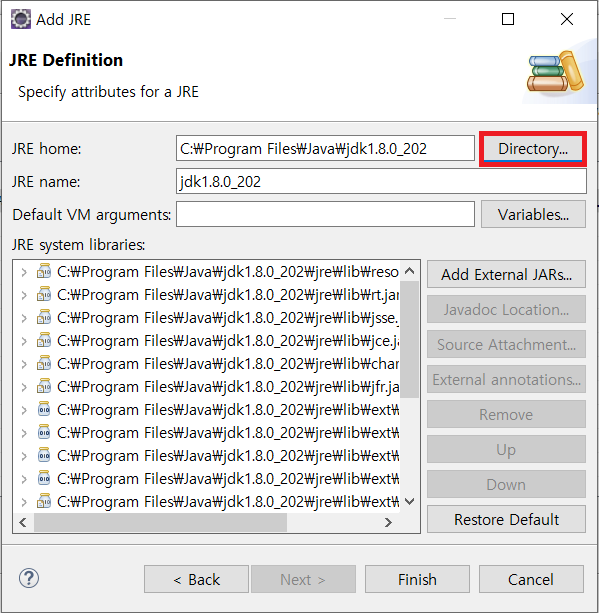Viewport: 599px width, 613px height.
Task: Restore Default system libraries
Action: 506,519
